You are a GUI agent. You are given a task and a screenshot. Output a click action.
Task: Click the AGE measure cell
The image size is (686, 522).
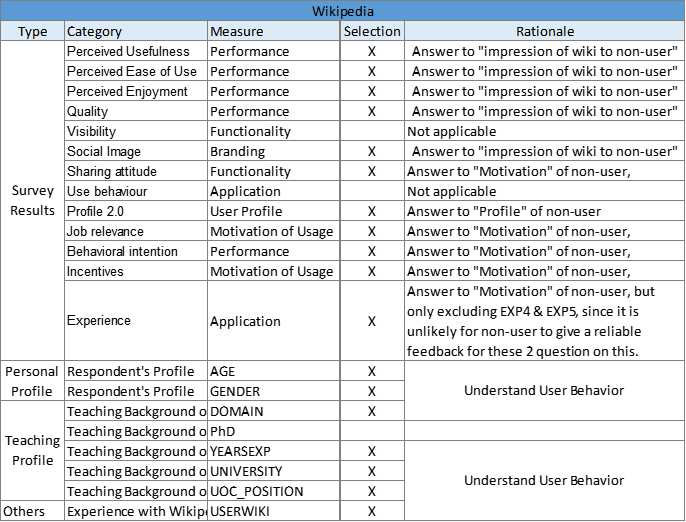(x=274, y=371)
